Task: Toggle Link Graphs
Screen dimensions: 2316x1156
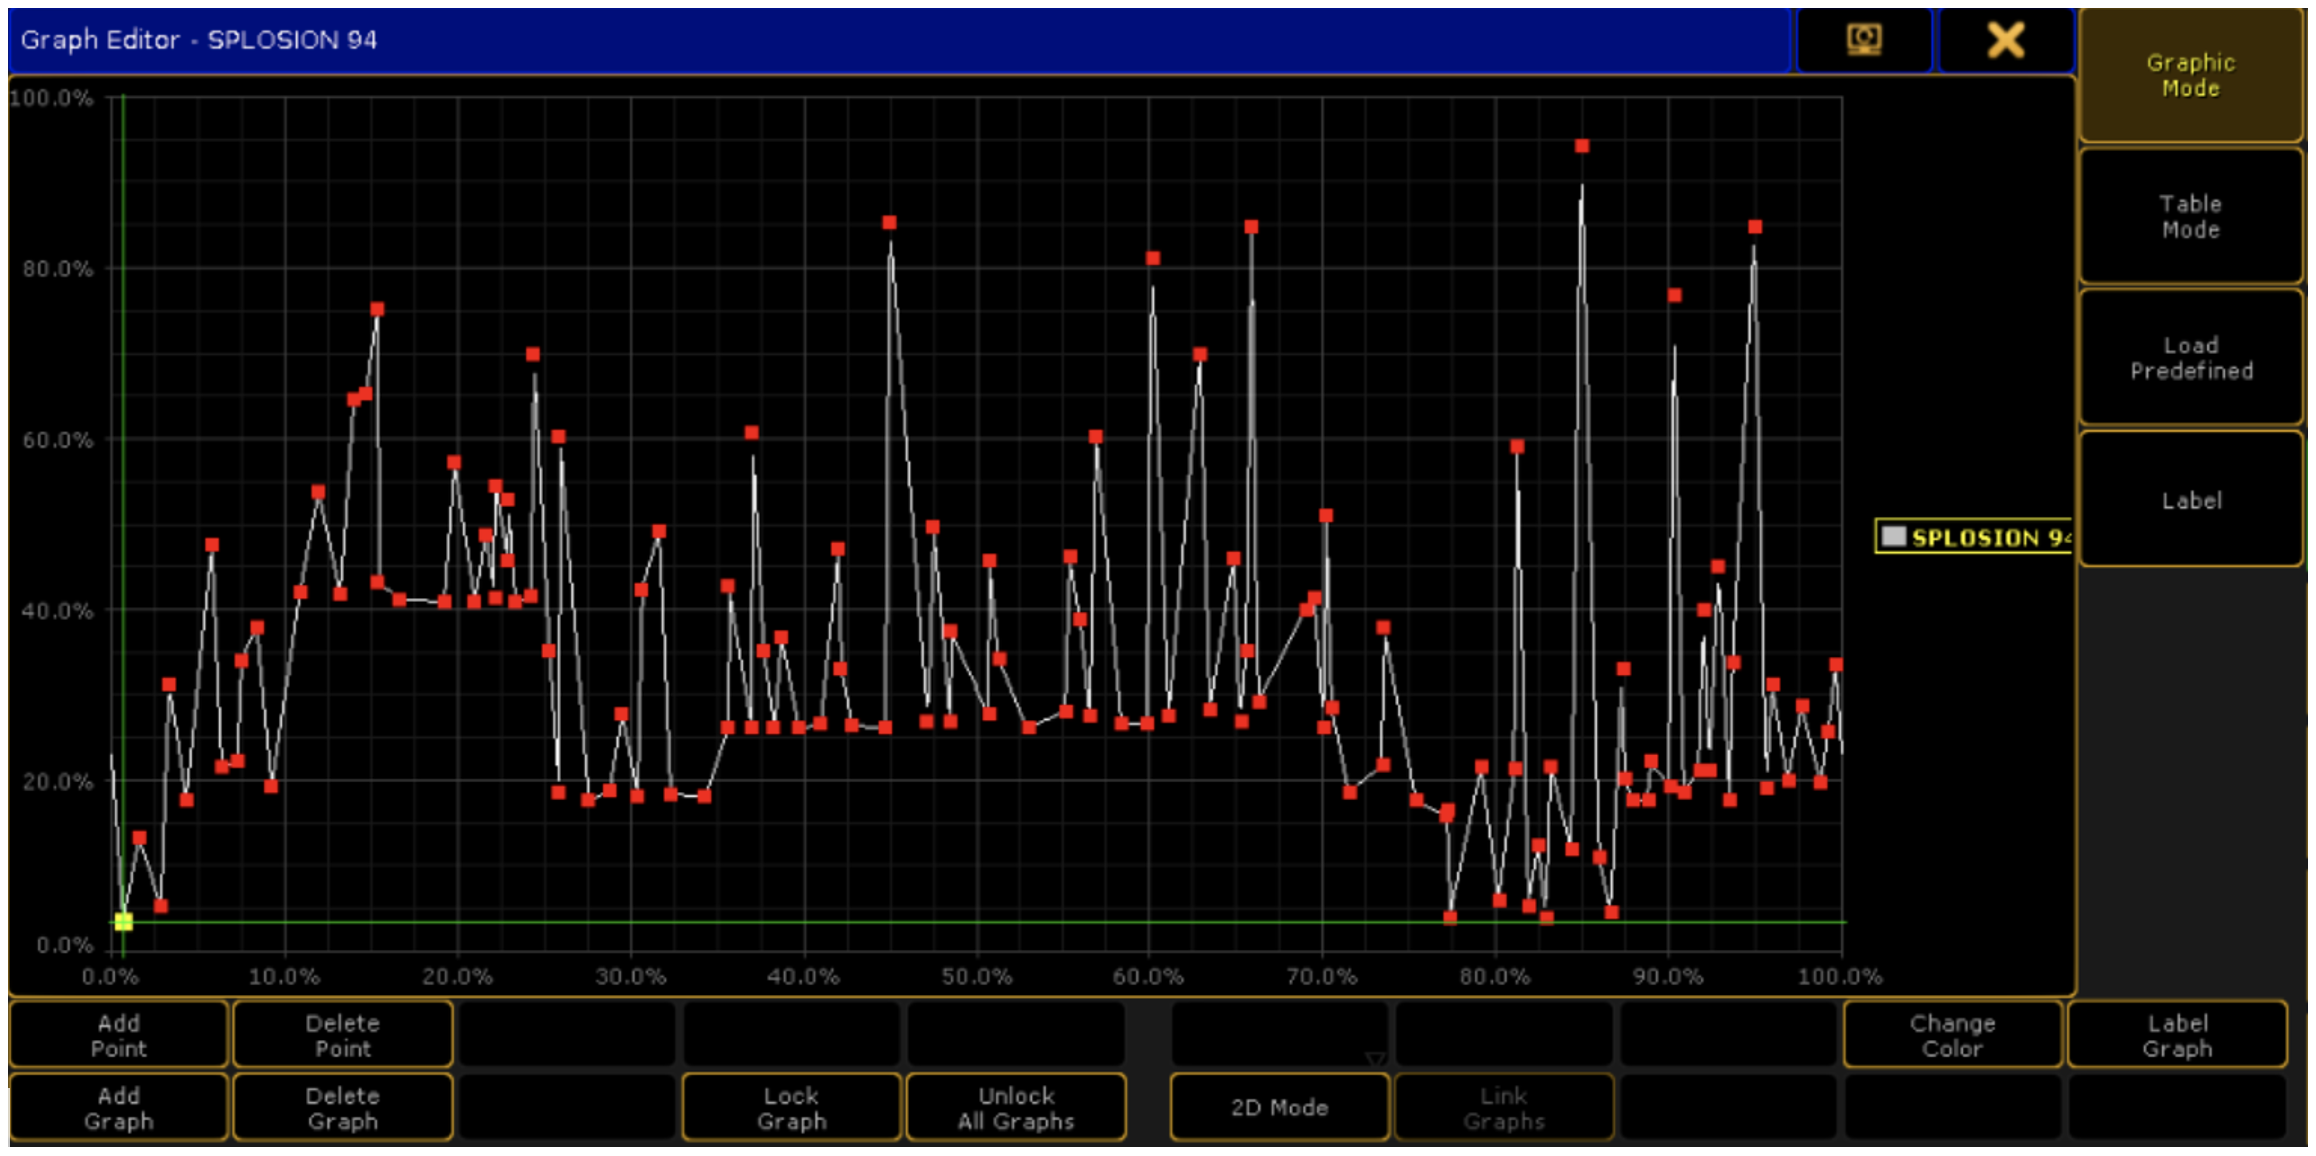Action: [x=1503, y=1108]
